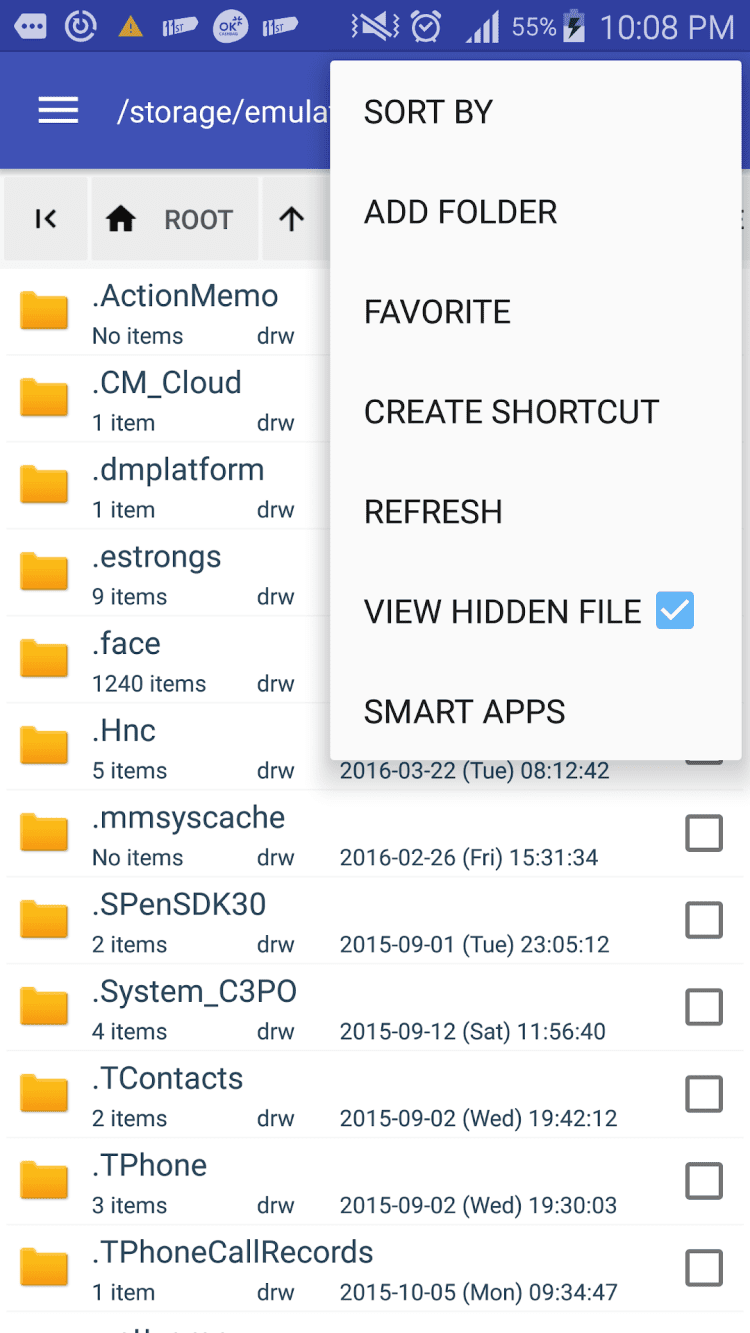Check the box for .mmsyscache folder
The width and height of the screenshot is (750, 1333).
coord(703,833)
